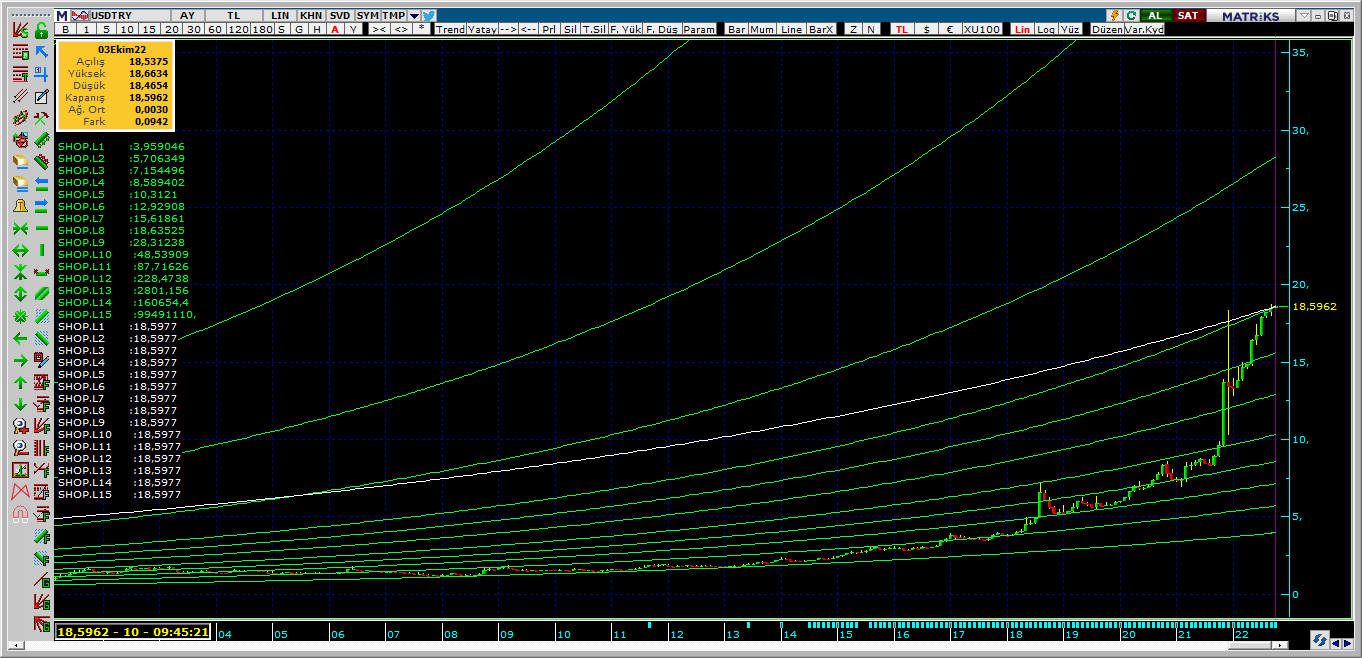Screen dimensions: 1362x658
Task: Open the triangle dropdown beside MATRIKS logo
Action: point(1303,16)
